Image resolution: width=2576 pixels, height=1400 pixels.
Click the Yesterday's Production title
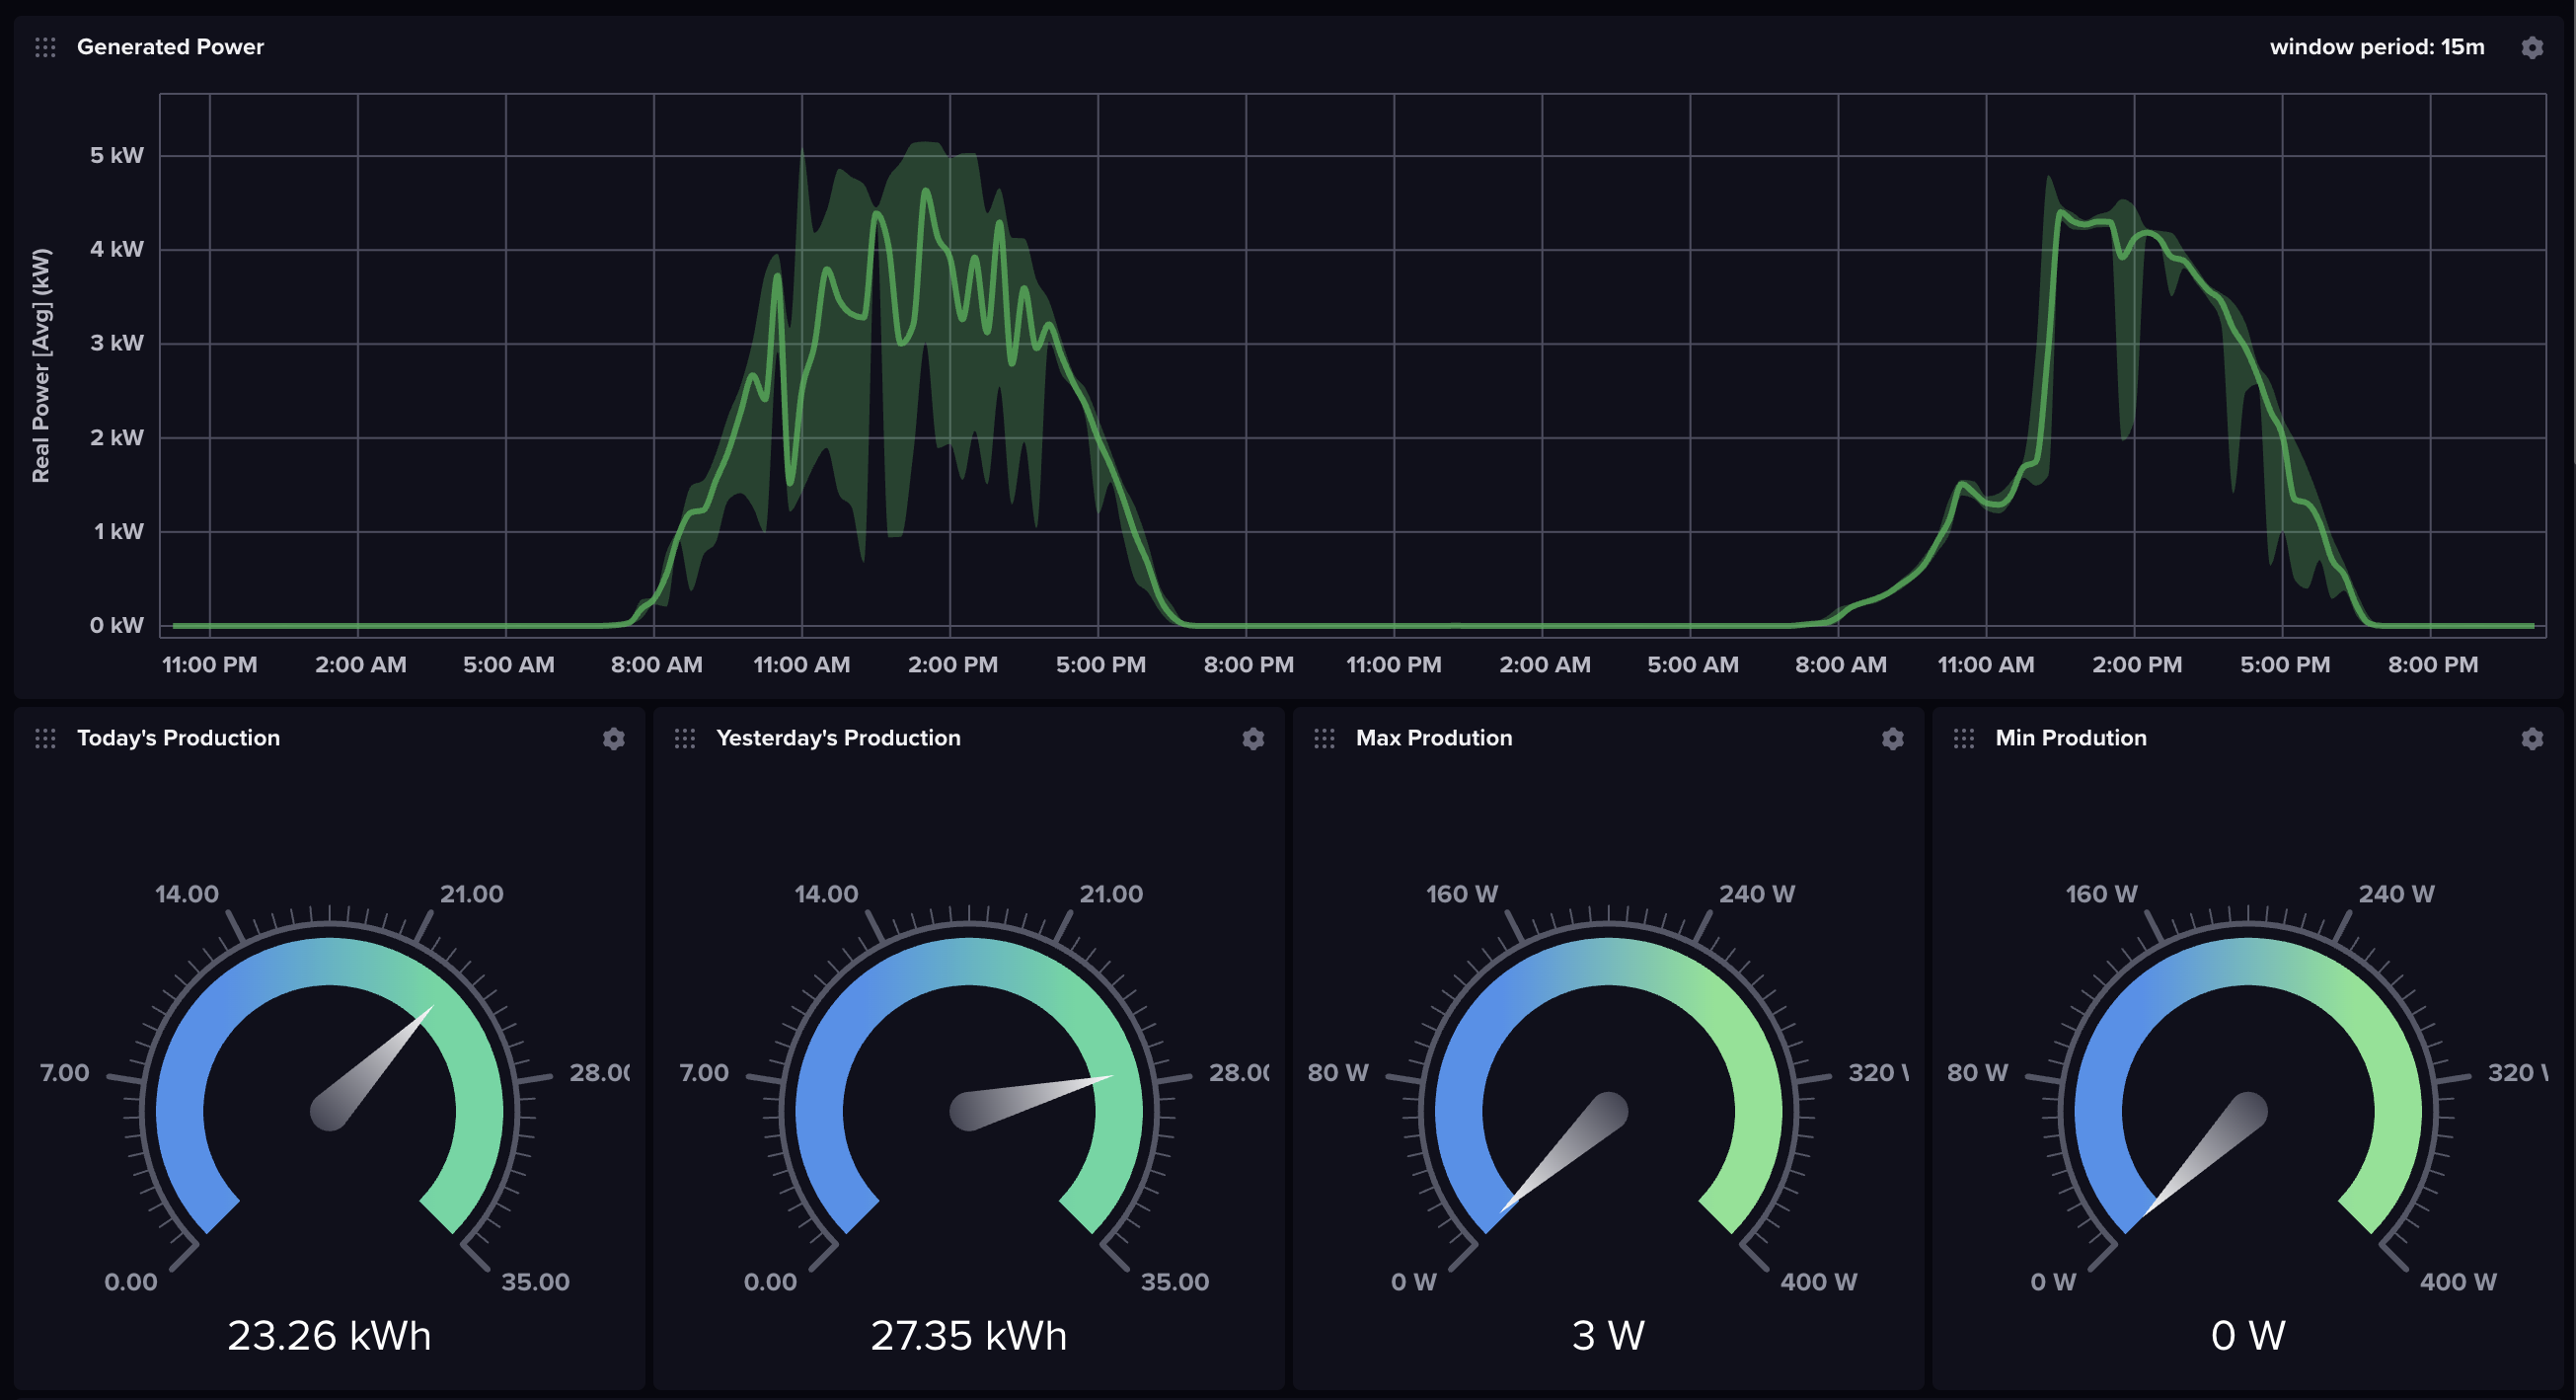pos(838,738)
